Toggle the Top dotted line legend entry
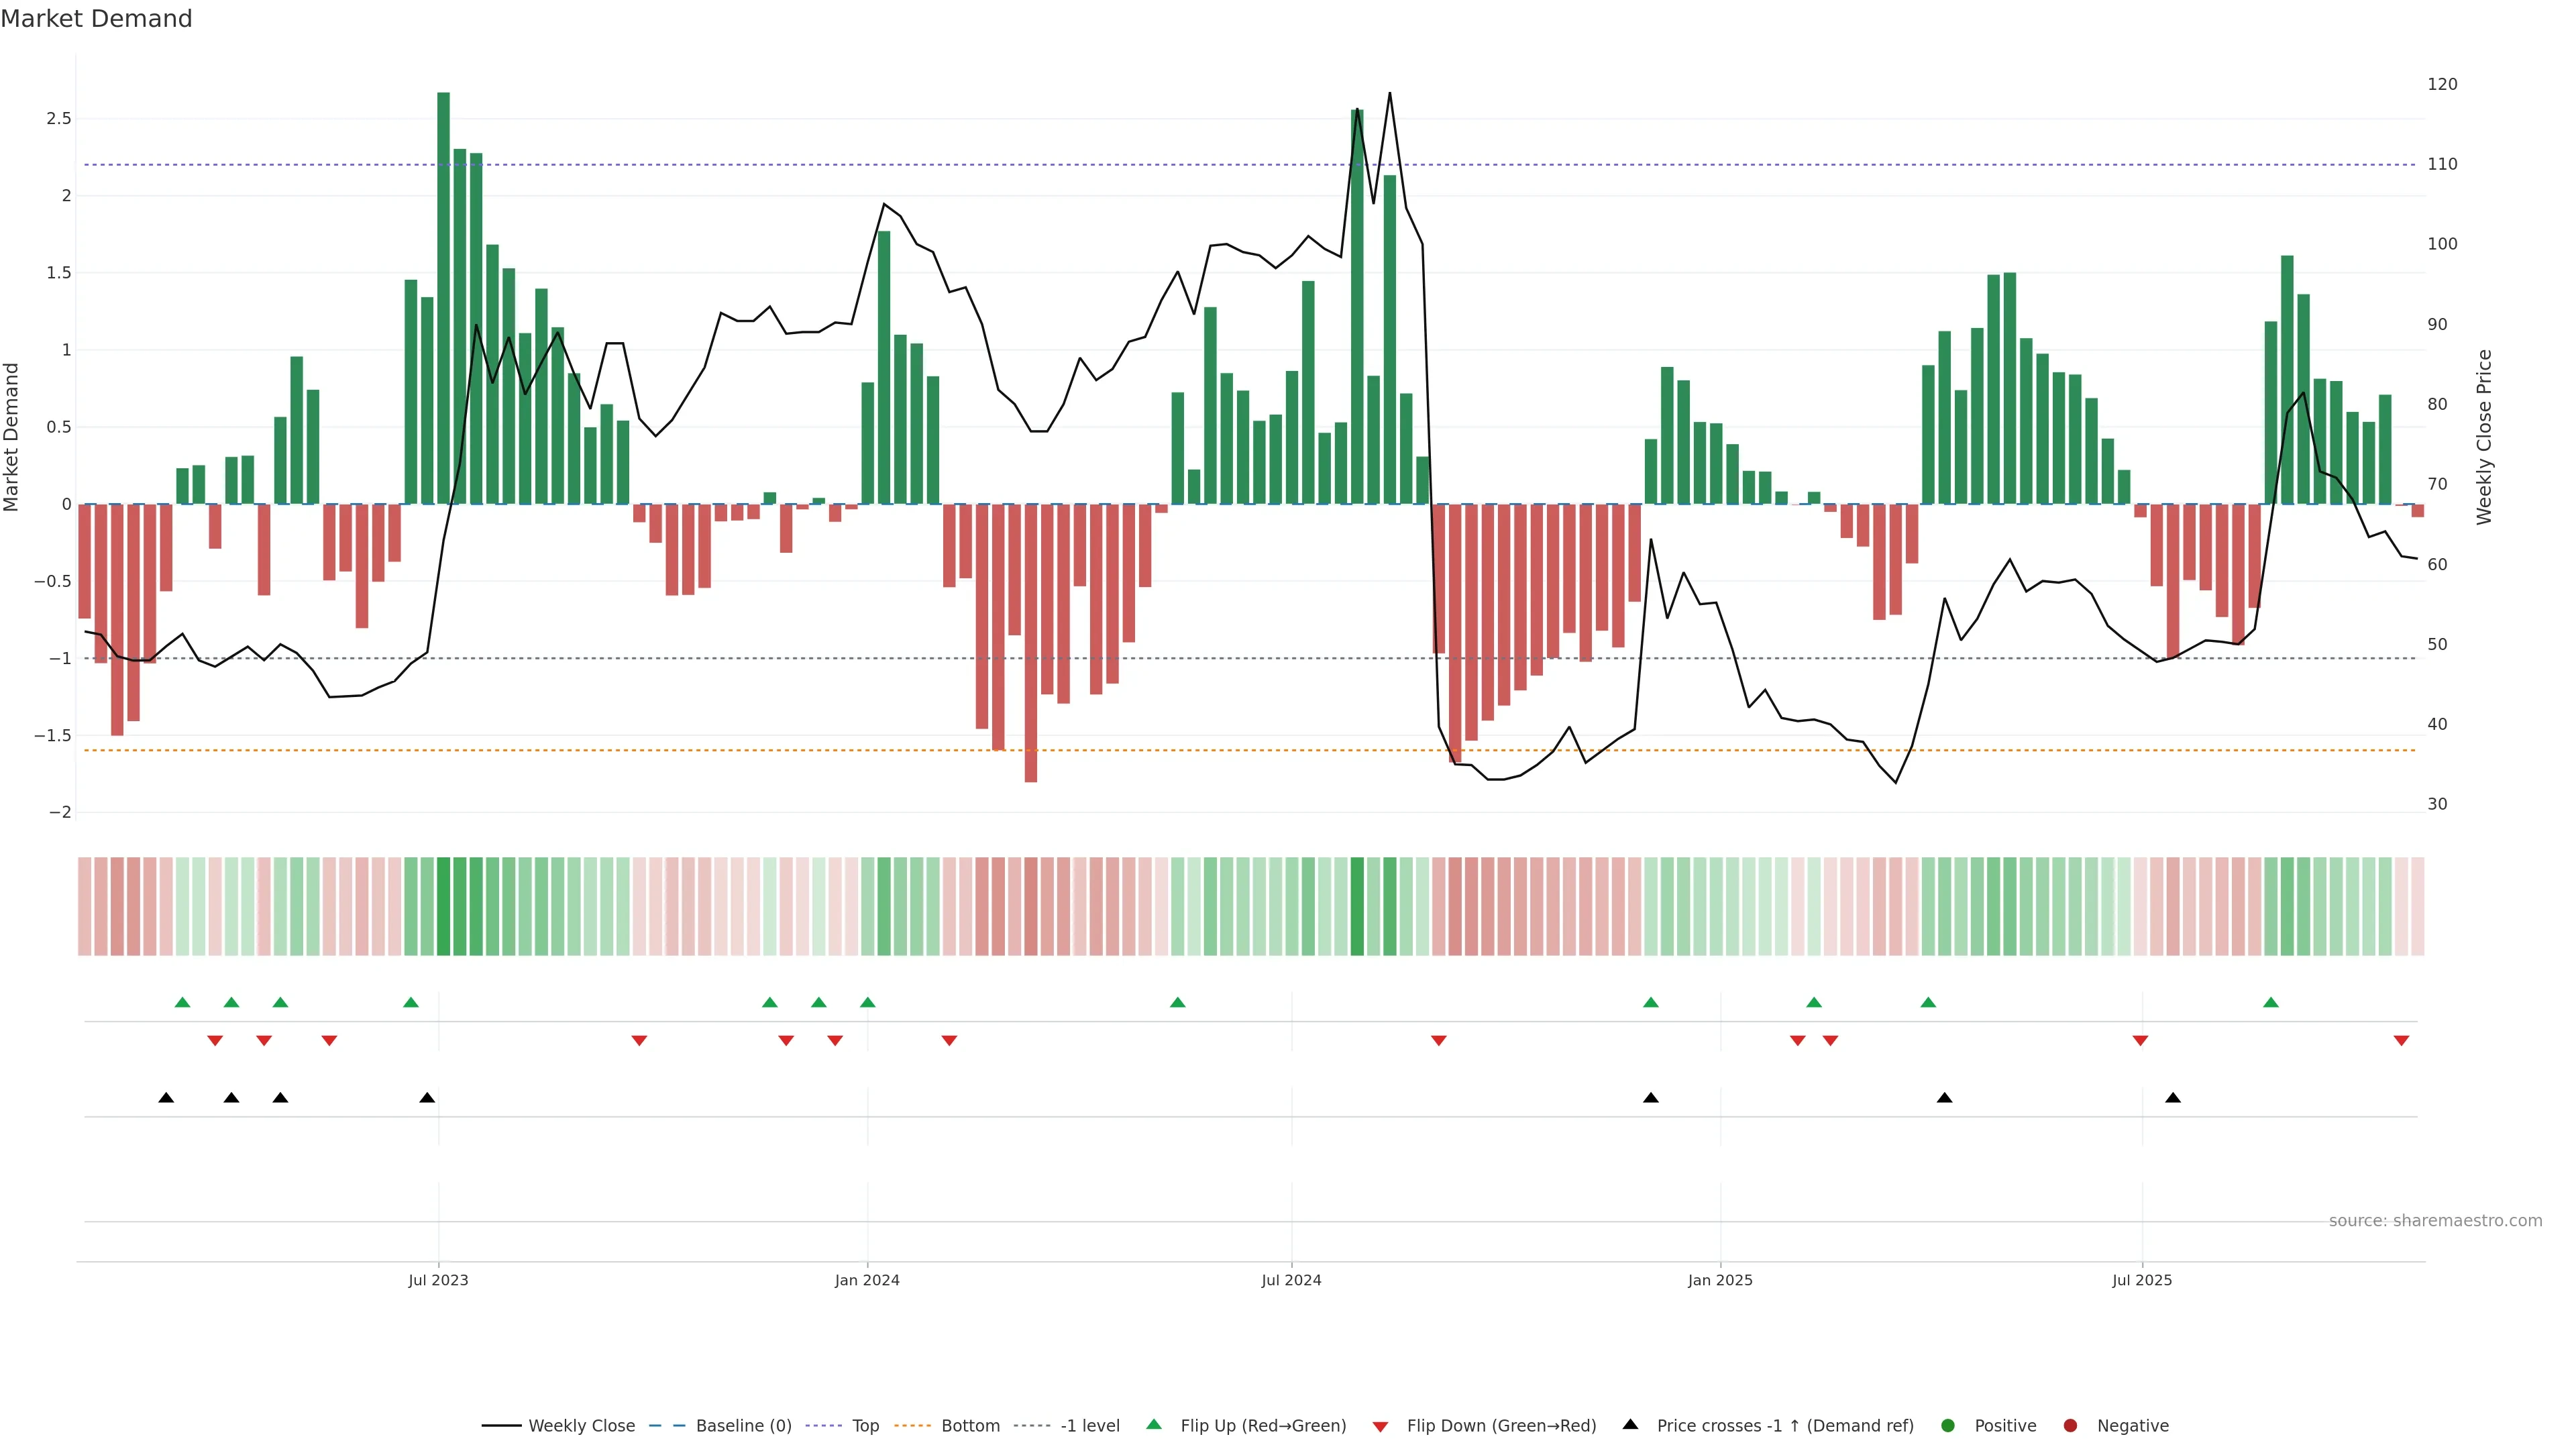2576x1449 pixels. click(x=865, y=1426)
